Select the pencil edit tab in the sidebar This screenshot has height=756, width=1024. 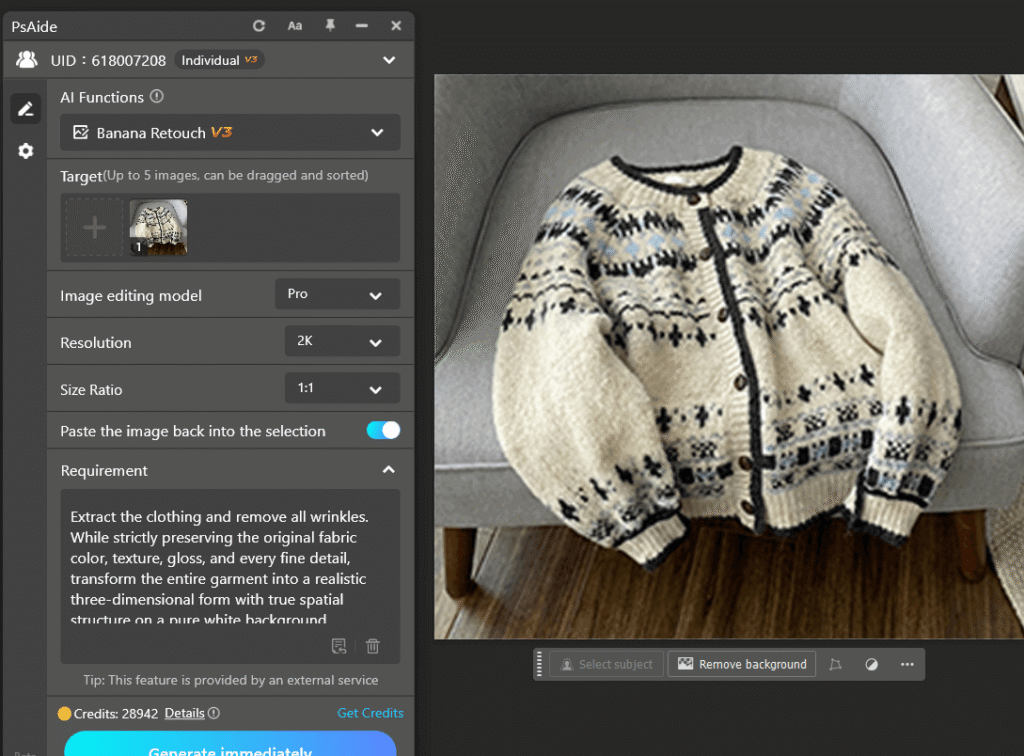[26, 109]
